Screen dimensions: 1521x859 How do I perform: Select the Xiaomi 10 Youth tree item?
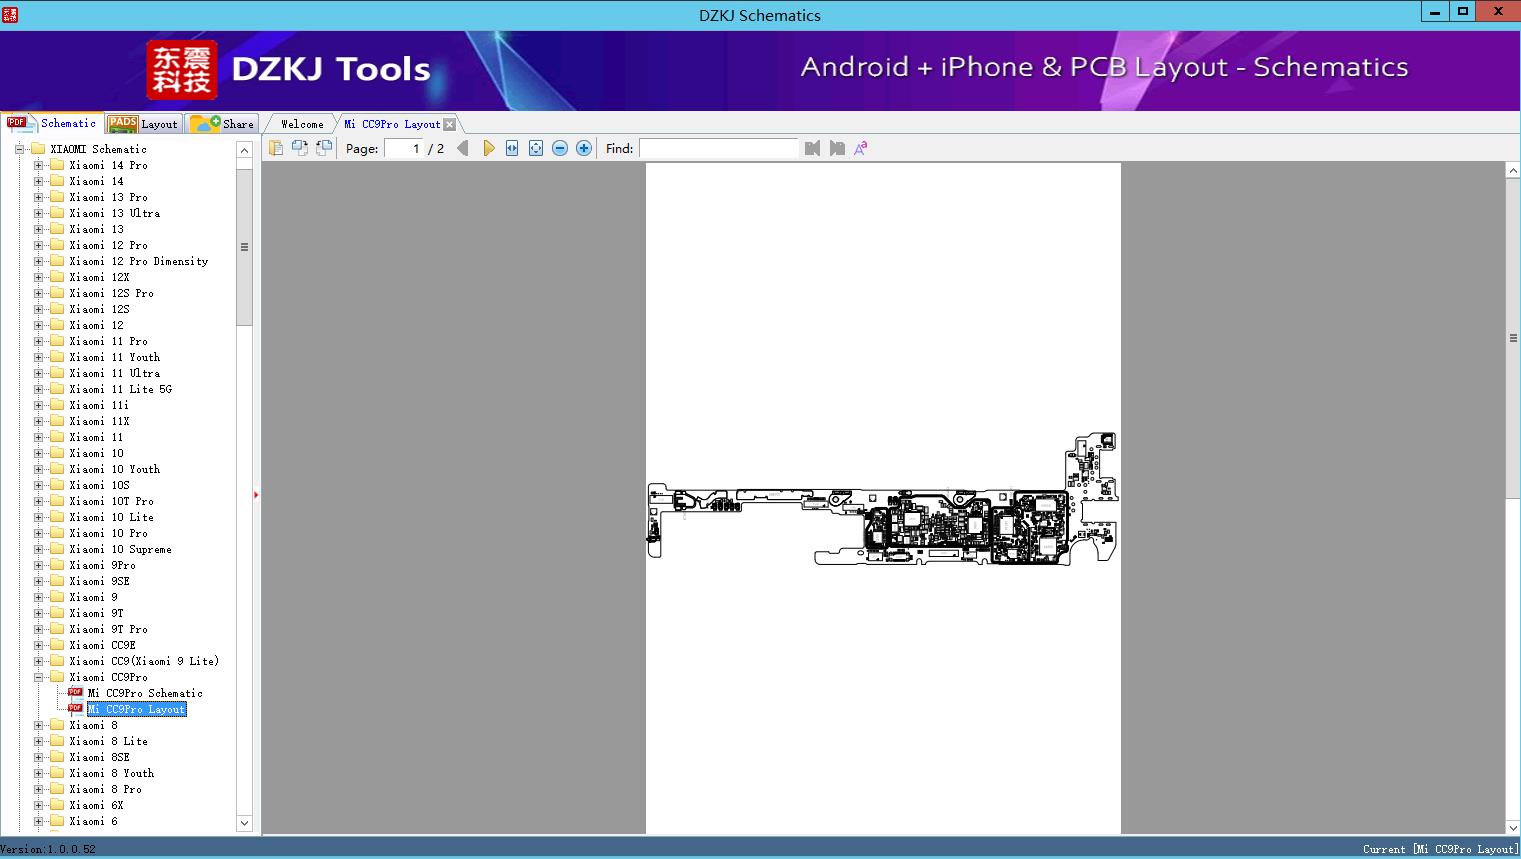coord(114,469)
